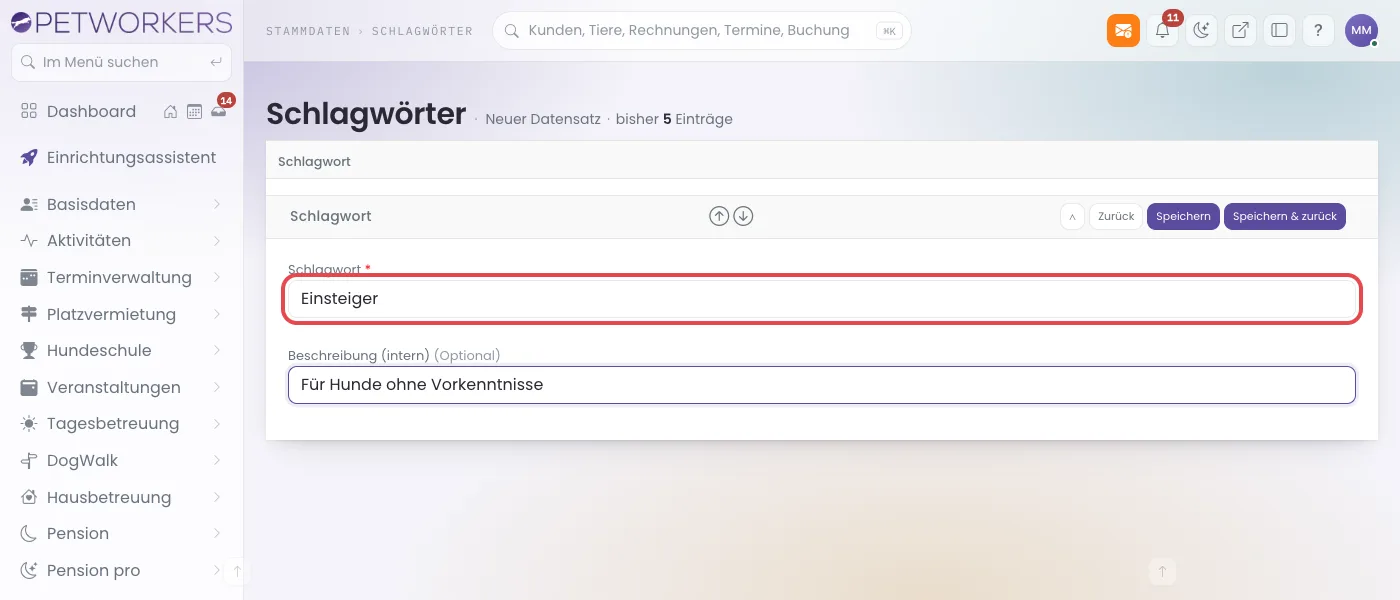Click the open-in-new-window icon
Image resolution: width=1400 pixels, height=600 pixels.
tap(1240, 31)
